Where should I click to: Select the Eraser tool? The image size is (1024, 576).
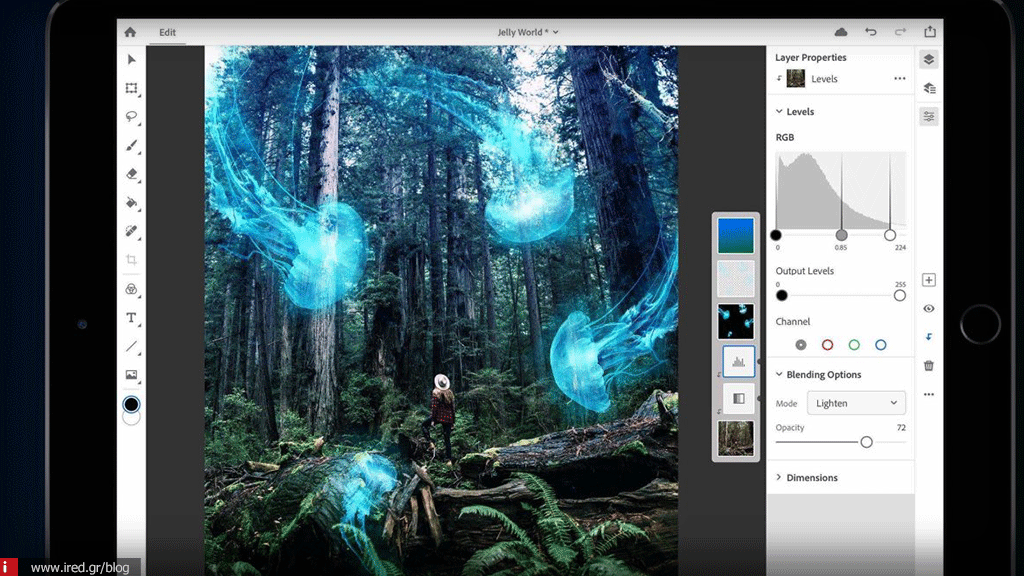click(131, 174)
